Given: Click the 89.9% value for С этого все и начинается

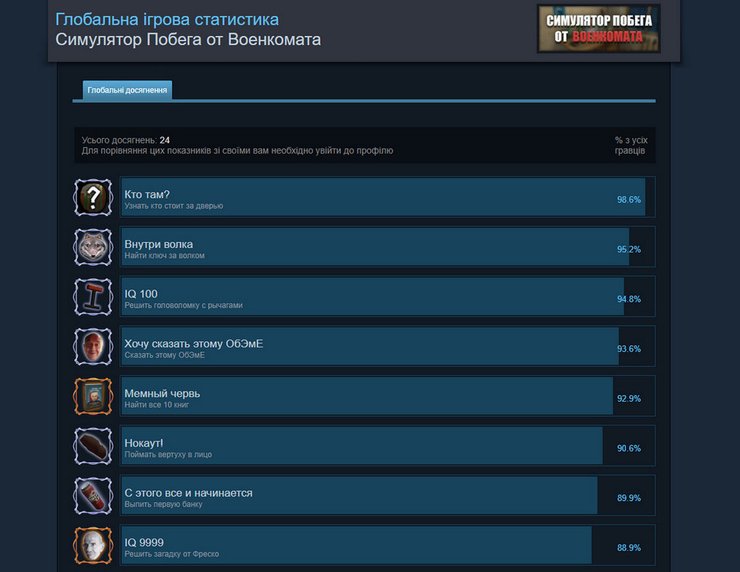Looking at the screenshot, I should [x=629, y=498].
